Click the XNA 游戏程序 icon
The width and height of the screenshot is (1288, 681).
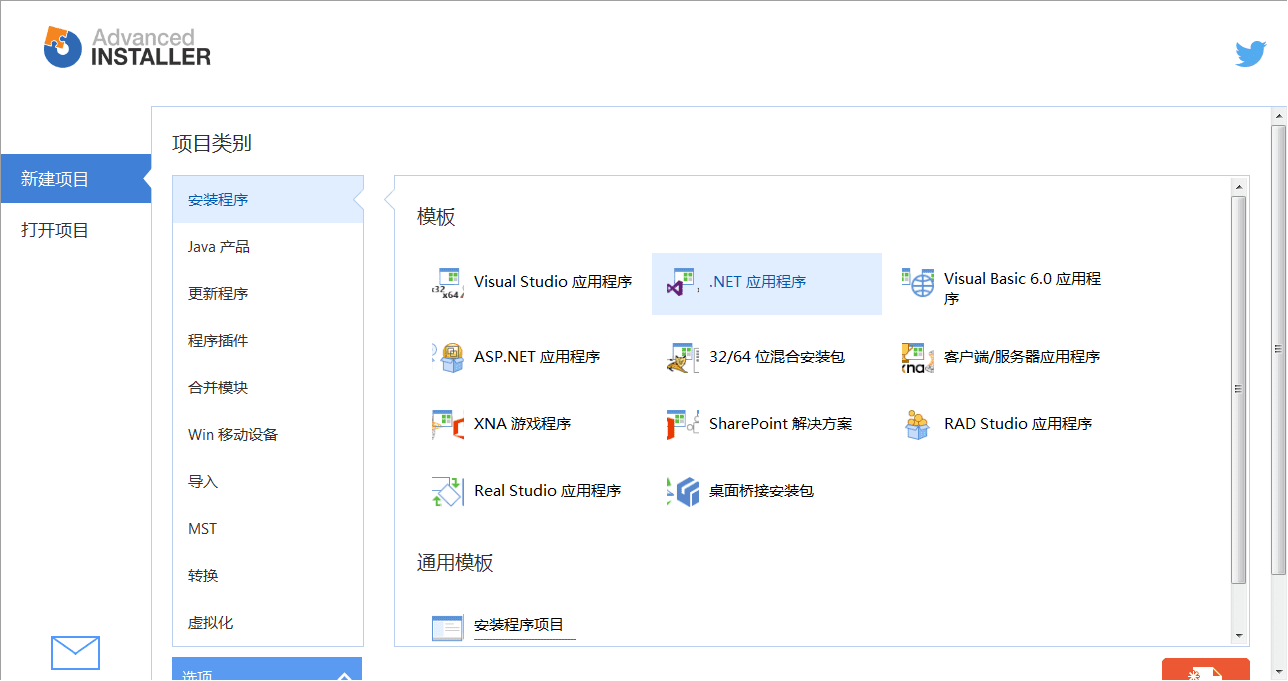(x=448, y=424)
